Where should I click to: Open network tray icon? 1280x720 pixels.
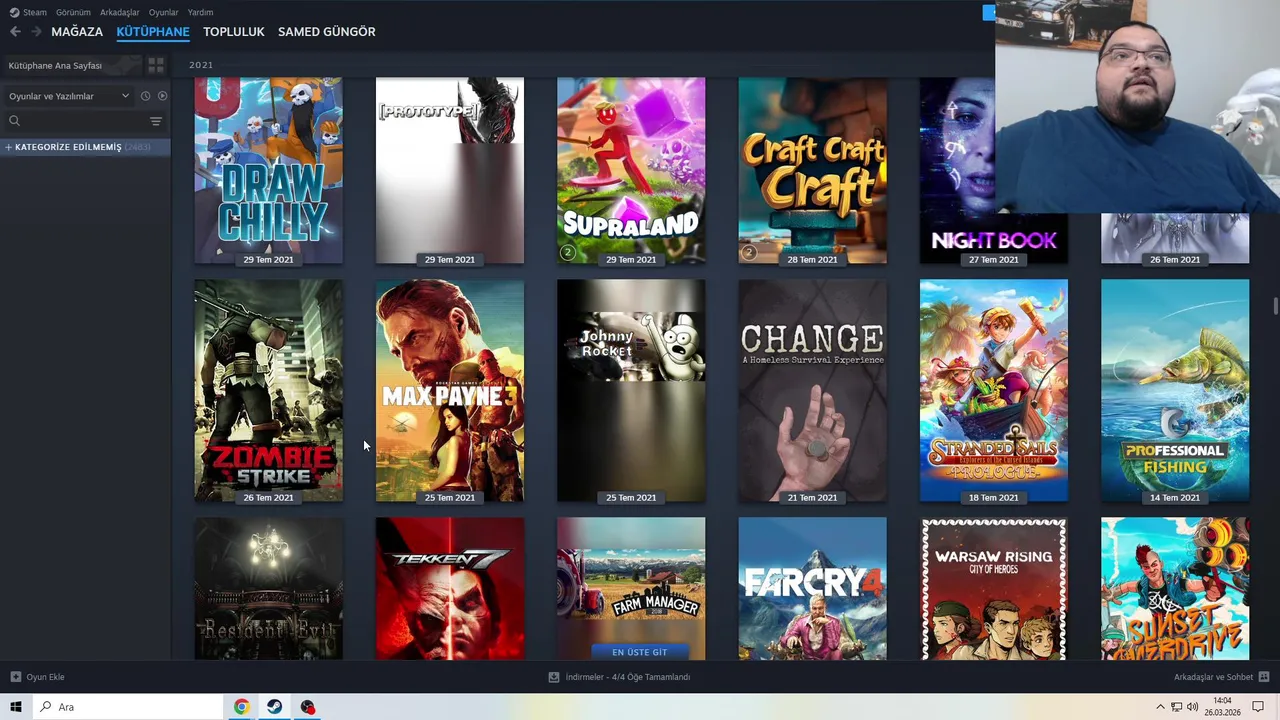1176,707
